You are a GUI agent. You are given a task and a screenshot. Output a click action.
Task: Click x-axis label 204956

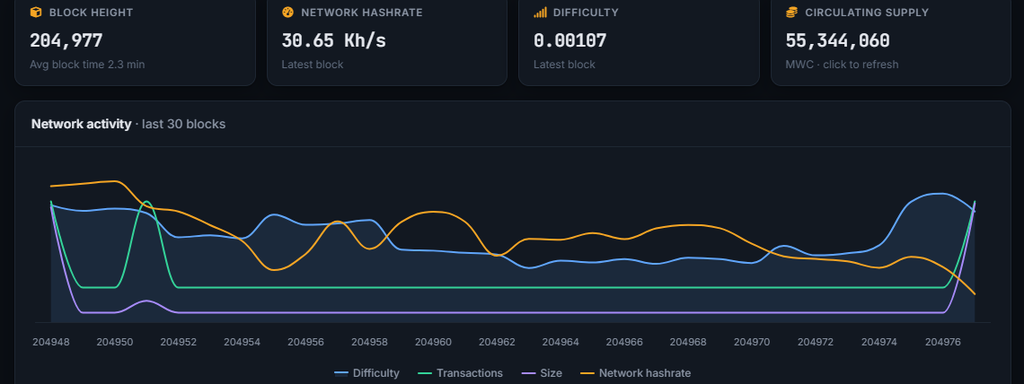click(x=306, y=342)
